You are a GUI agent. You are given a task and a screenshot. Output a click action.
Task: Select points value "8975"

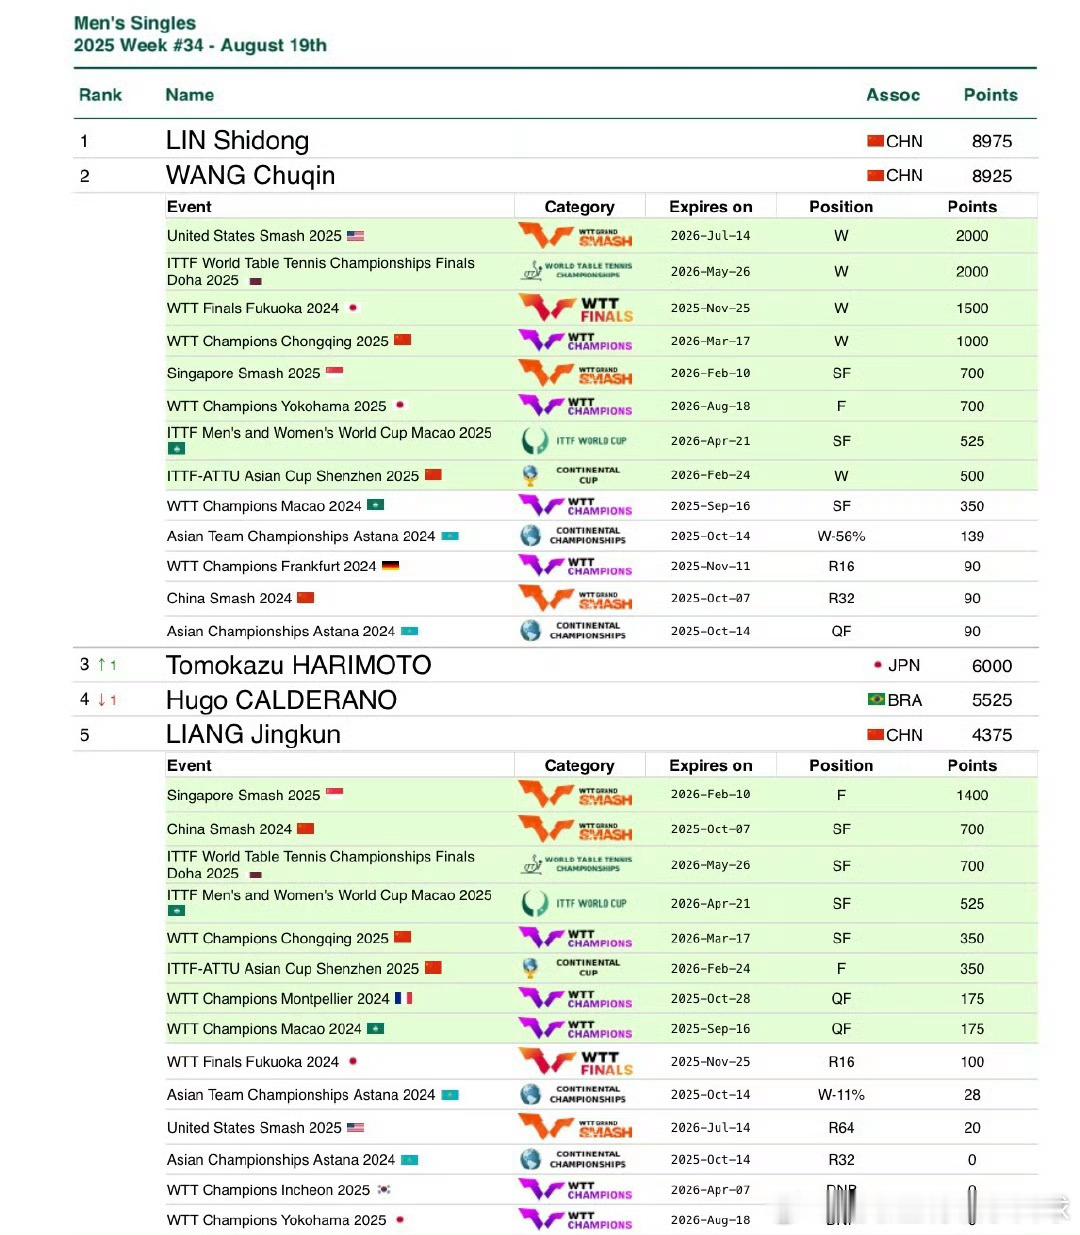(x=992, y=141)
